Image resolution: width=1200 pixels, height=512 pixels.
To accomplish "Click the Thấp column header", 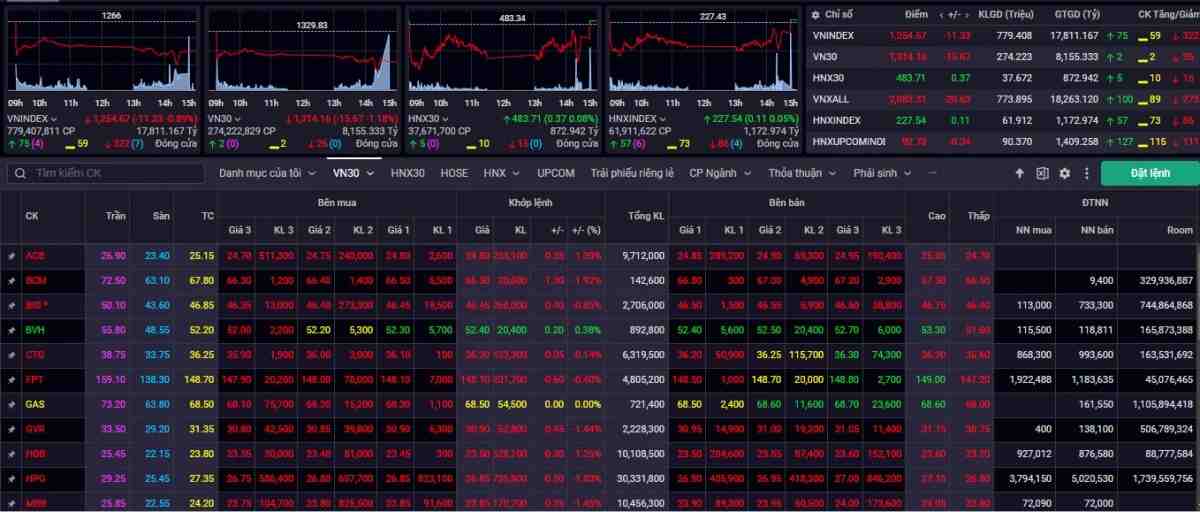I will 979,215.
